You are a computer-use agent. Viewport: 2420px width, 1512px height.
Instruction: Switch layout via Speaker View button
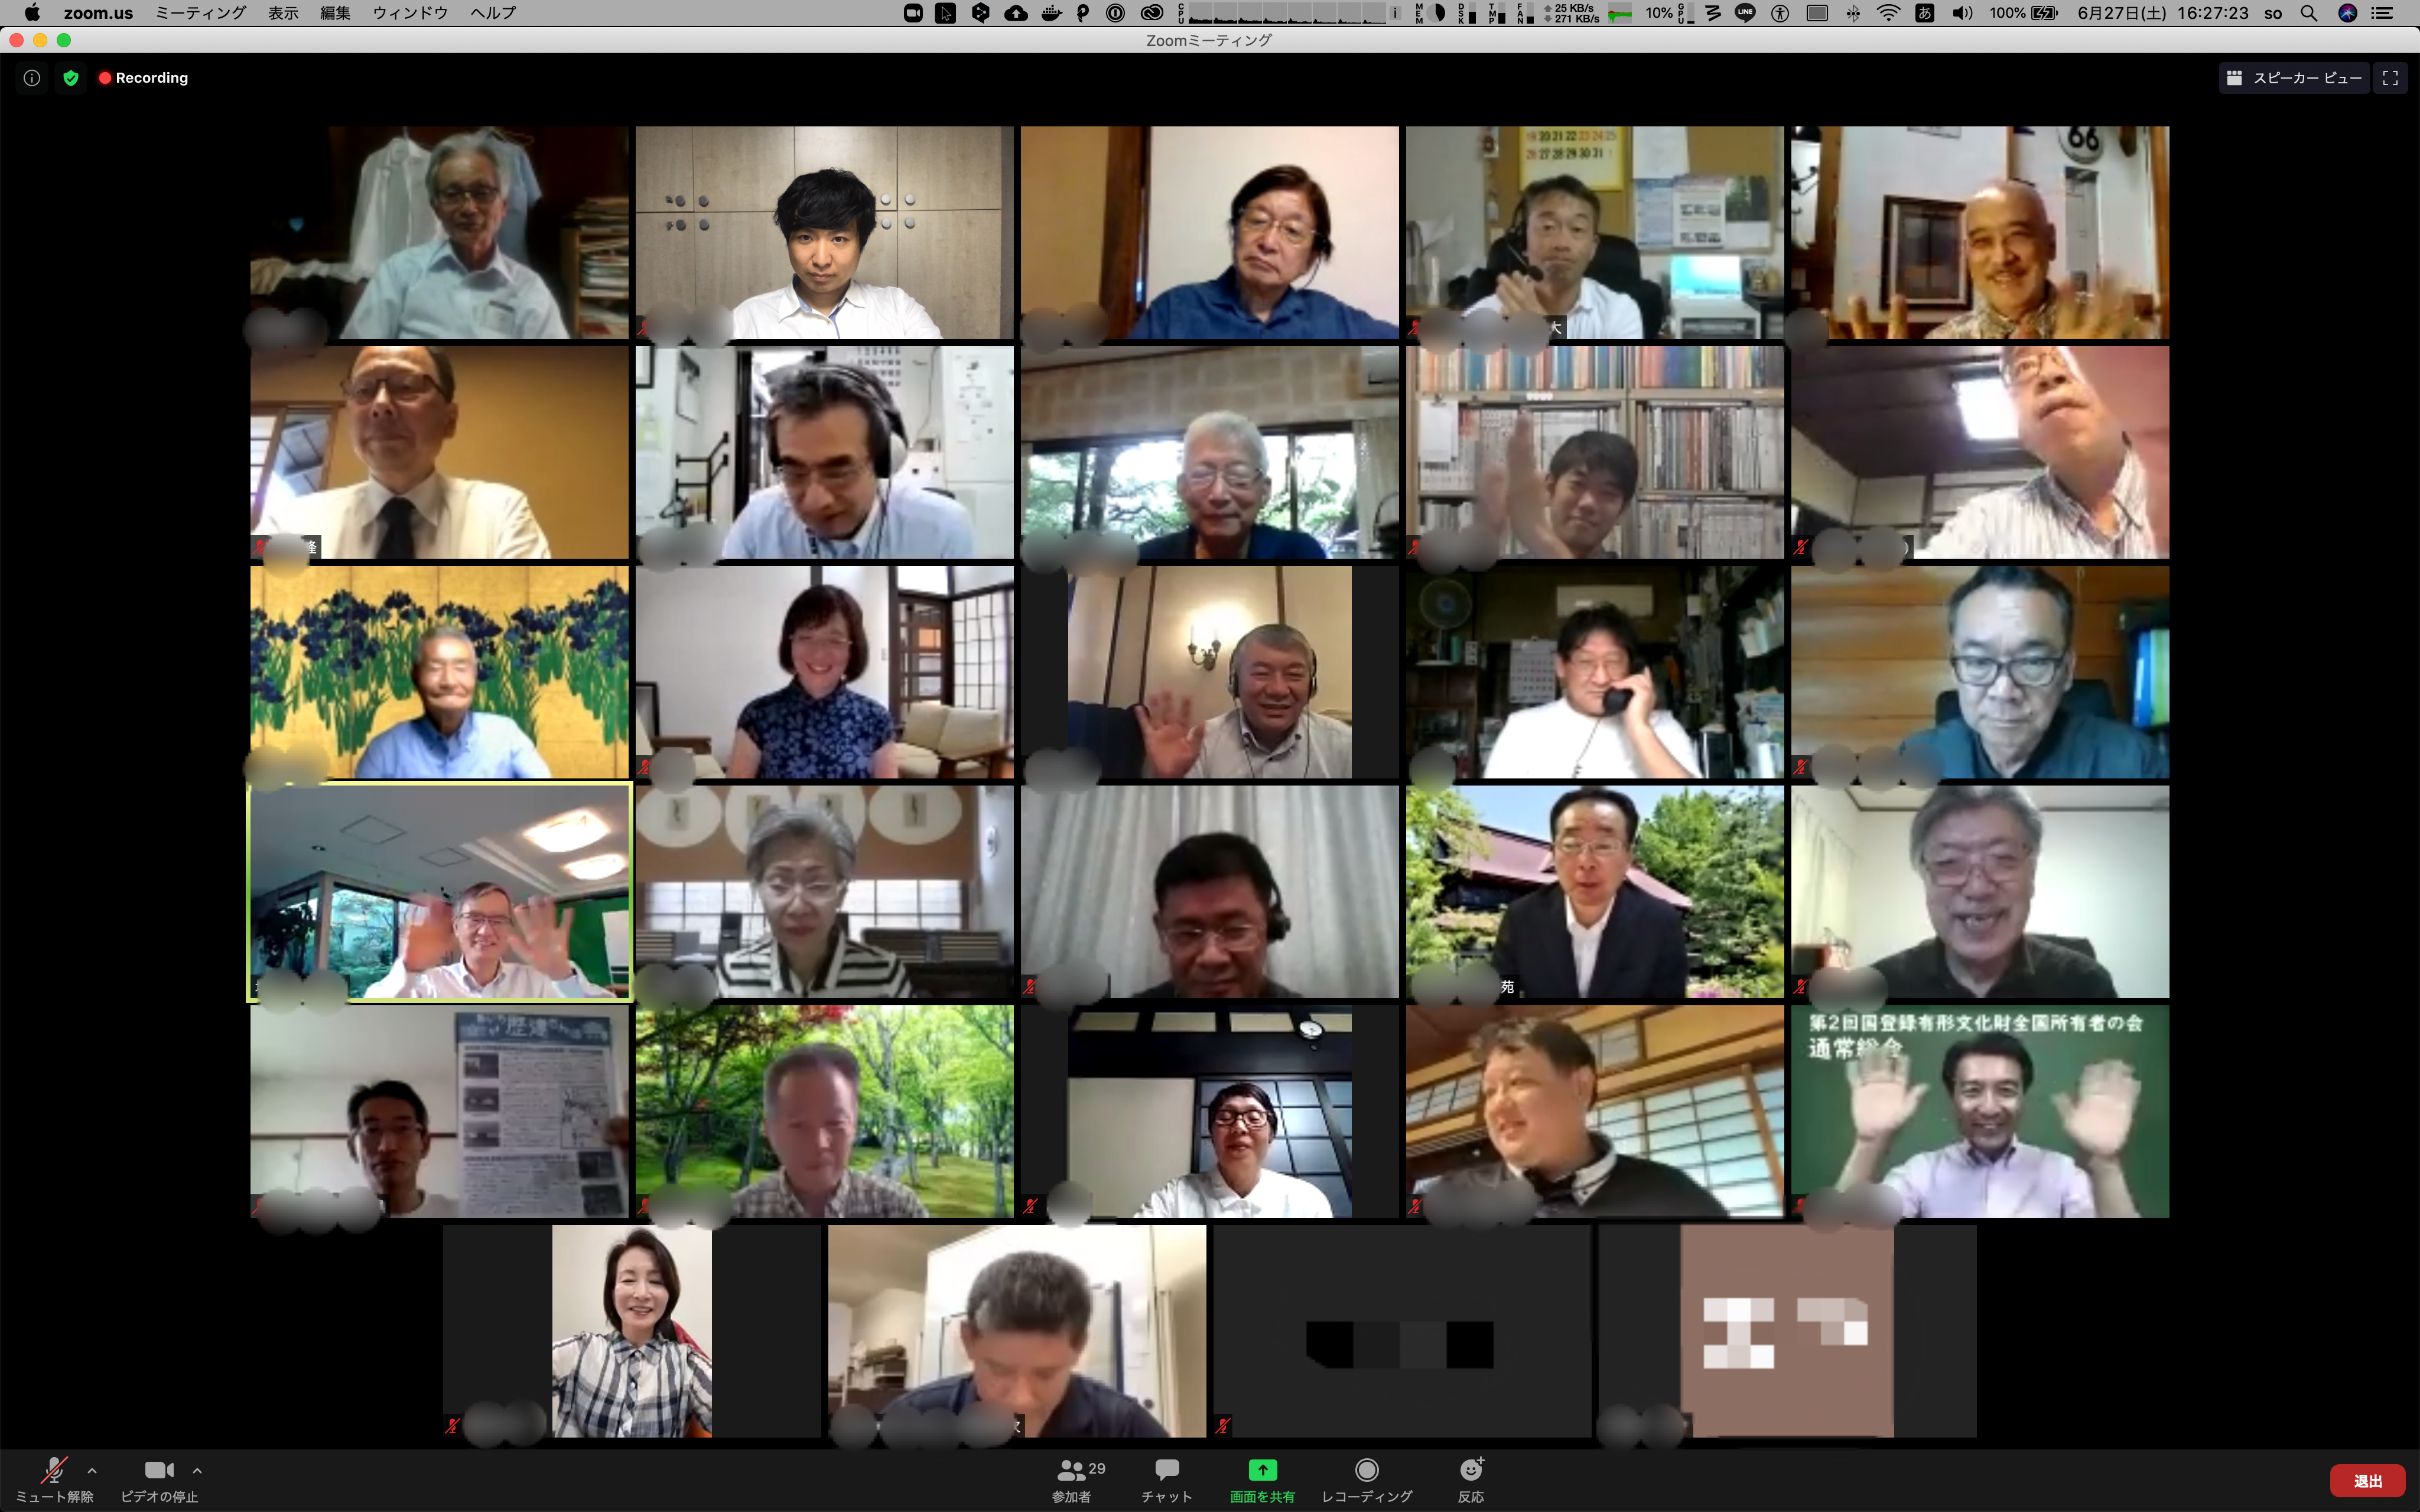(x=2294, y=78)
